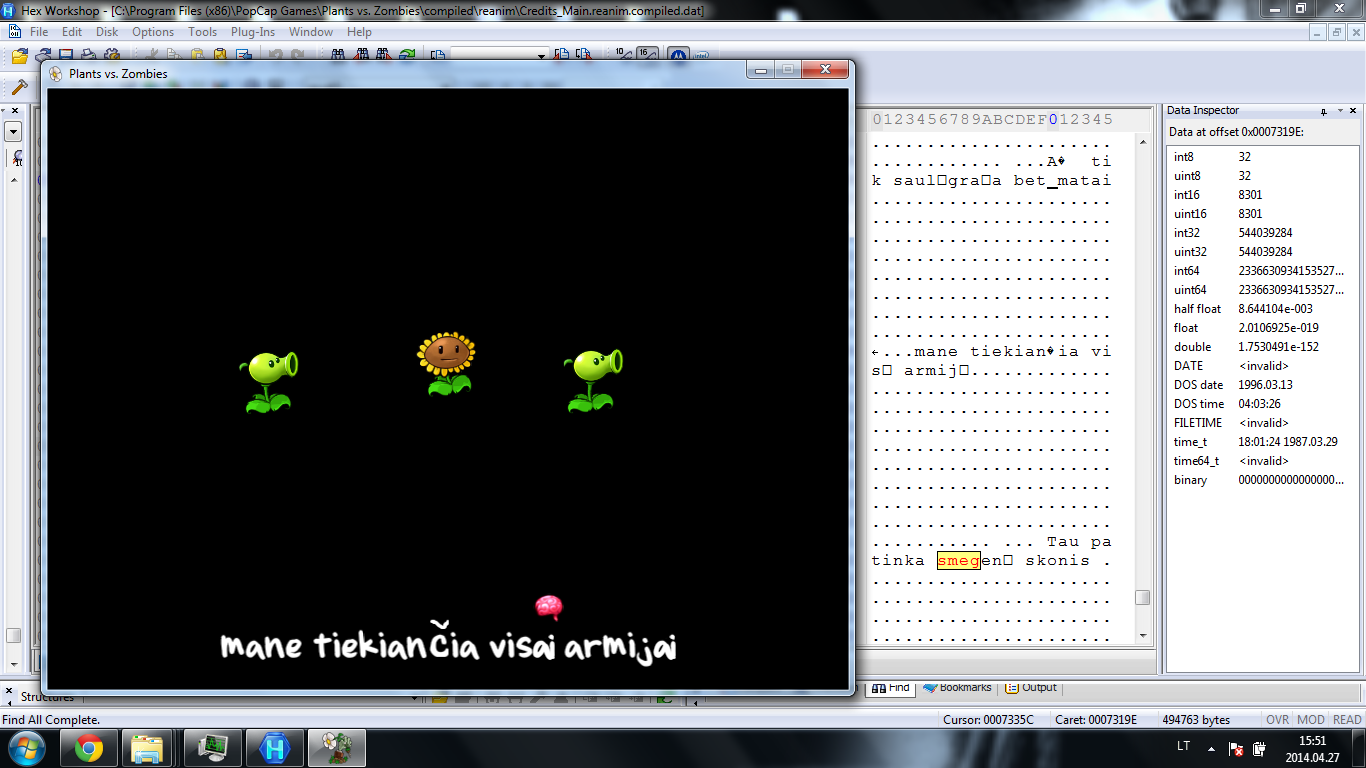1366x768 pixels.
Task: Click the double row value in Data Inspector
Action: pyautogui.click(x=1277, y=347)
